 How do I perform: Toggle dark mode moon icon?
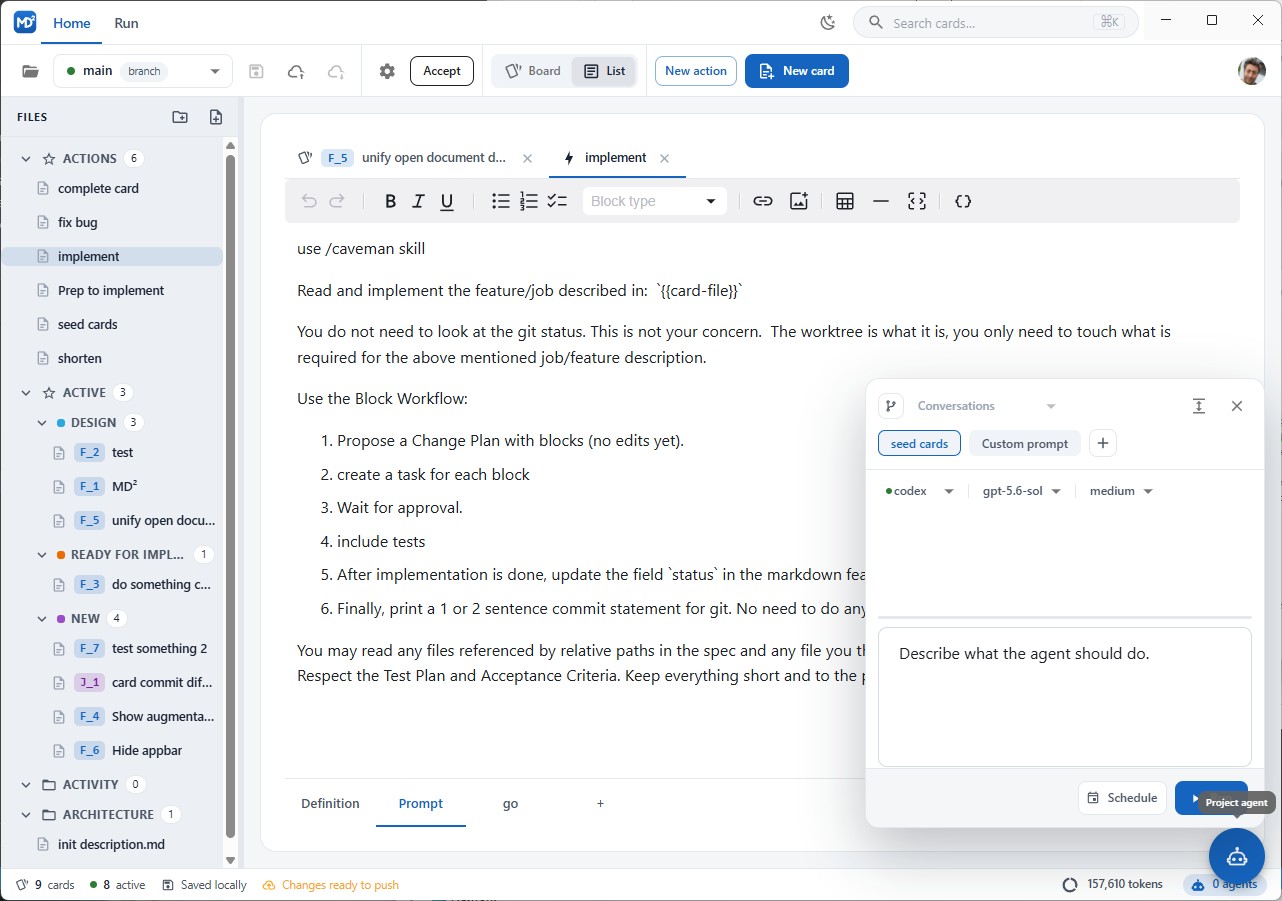[x=827, y=22]
